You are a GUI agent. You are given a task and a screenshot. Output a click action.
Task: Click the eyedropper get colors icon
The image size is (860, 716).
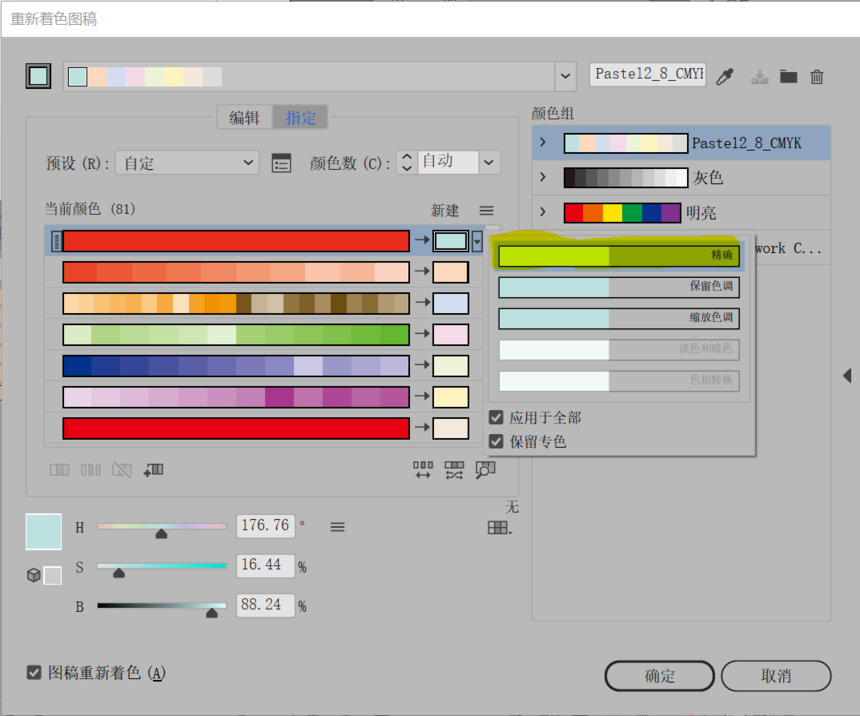tap(725, 77)
